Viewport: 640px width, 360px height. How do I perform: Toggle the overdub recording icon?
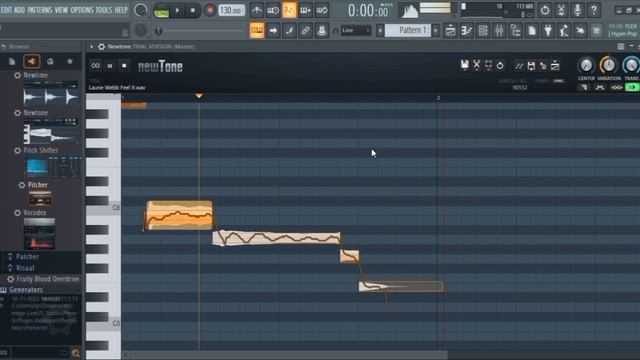click(x=306, y=10)
